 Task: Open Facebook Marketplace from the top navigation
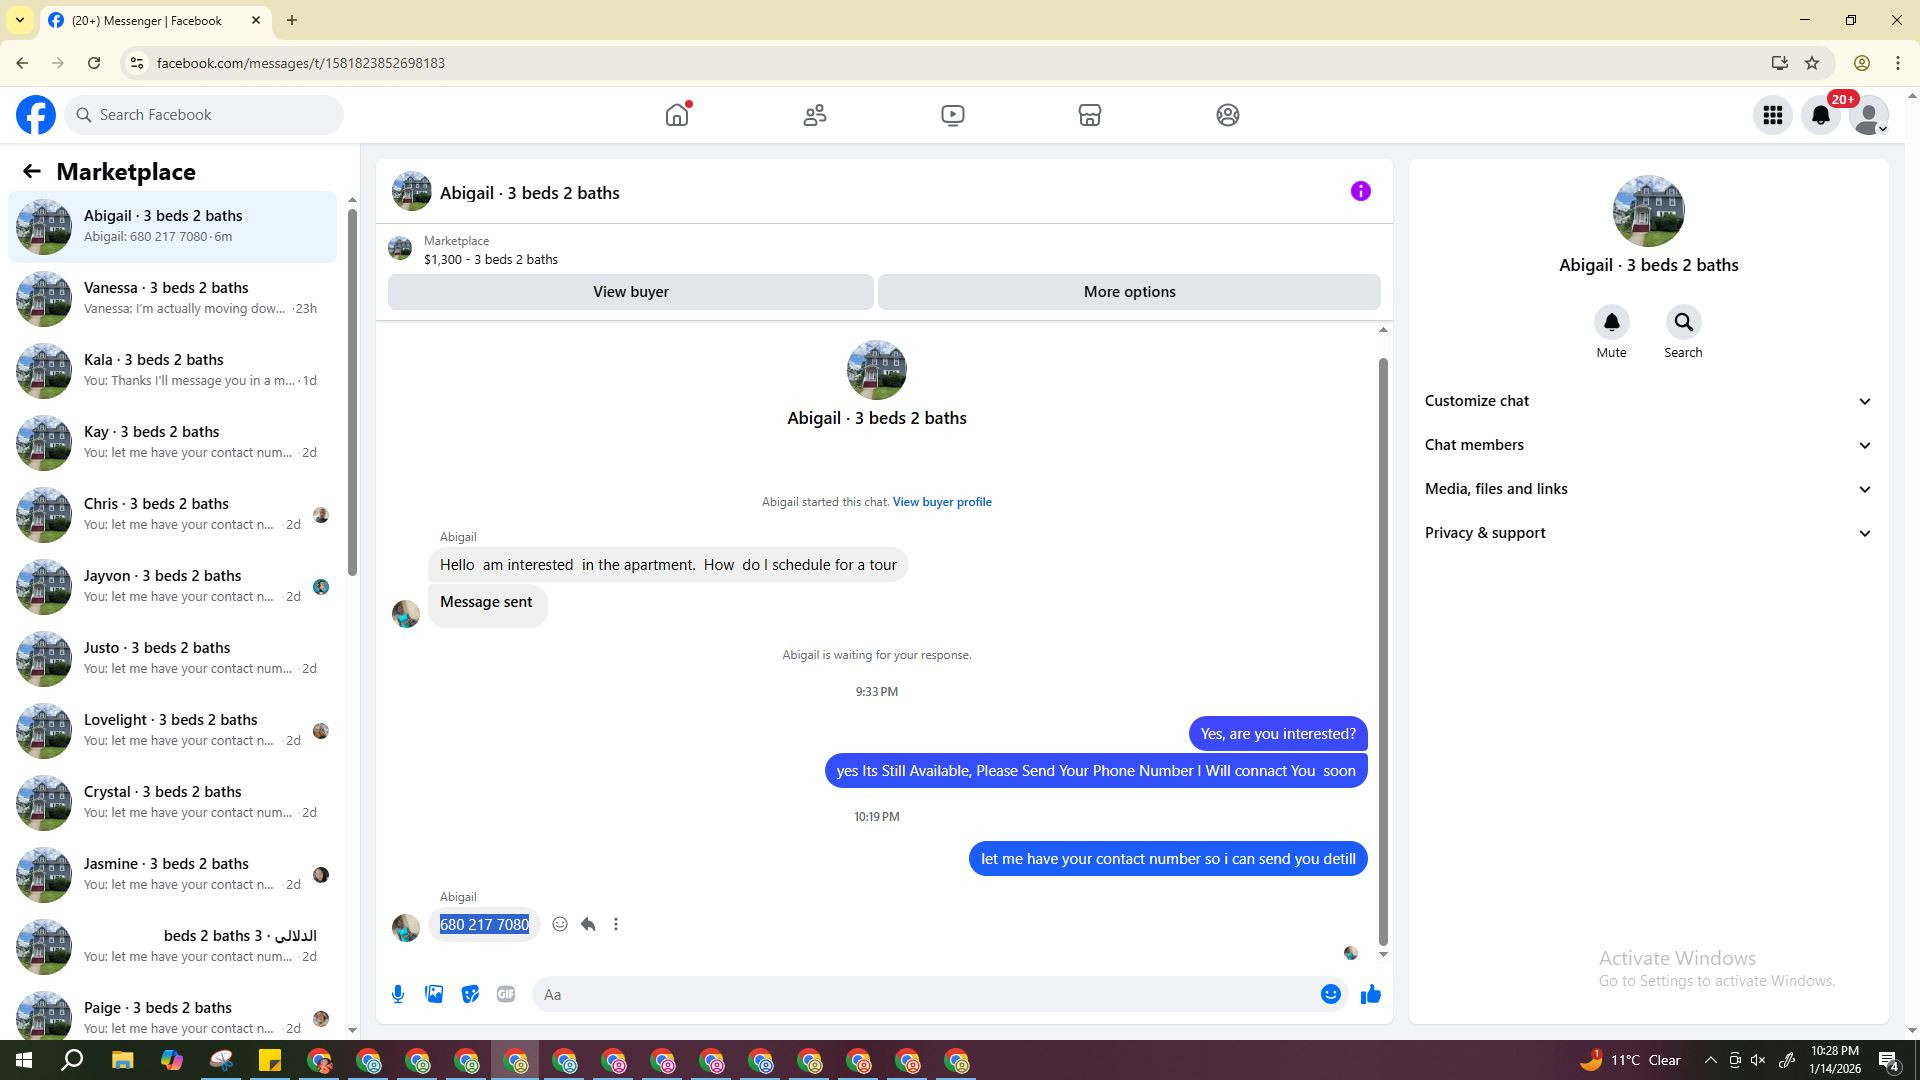[1090, 115]
